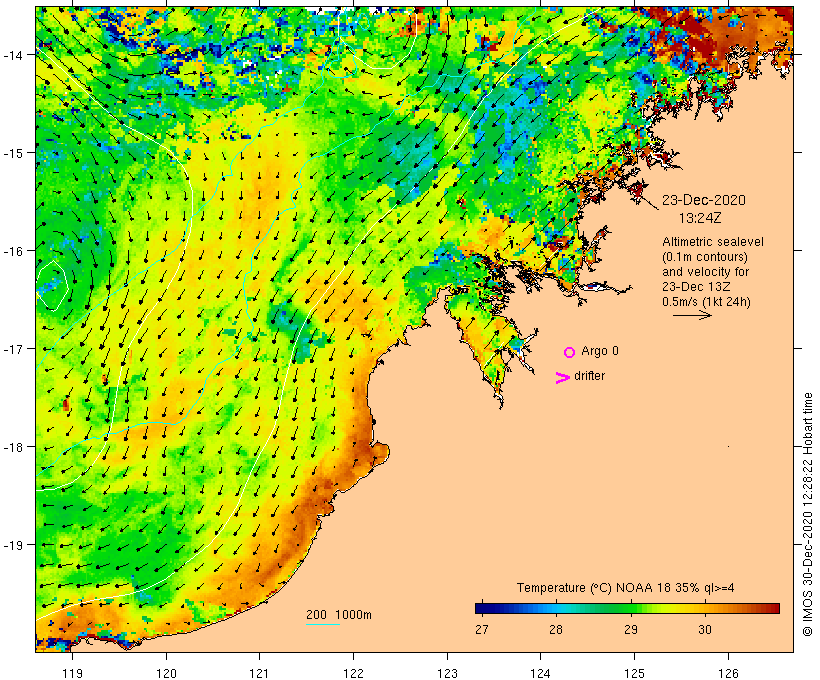Click the magenta Argo 0 circle marker
This screenshot has width=820, height=680.
[570, 352]
